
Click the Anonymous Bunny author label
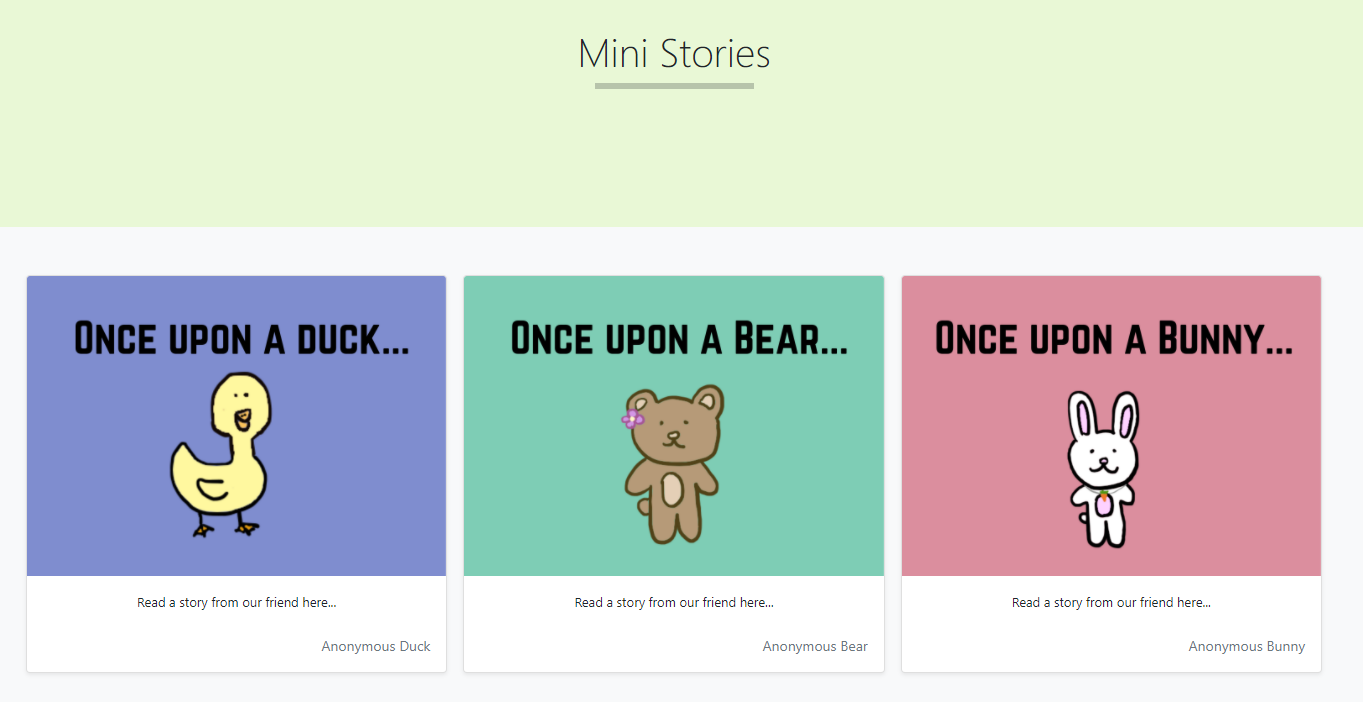[1247, 646]
